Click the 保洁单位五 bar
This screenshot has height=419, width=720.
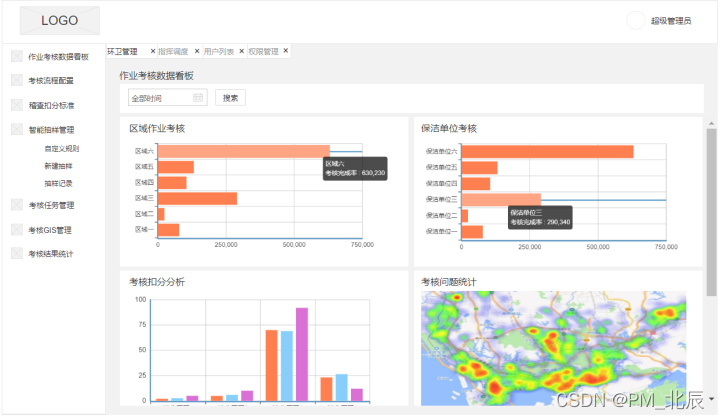point(479,168)
